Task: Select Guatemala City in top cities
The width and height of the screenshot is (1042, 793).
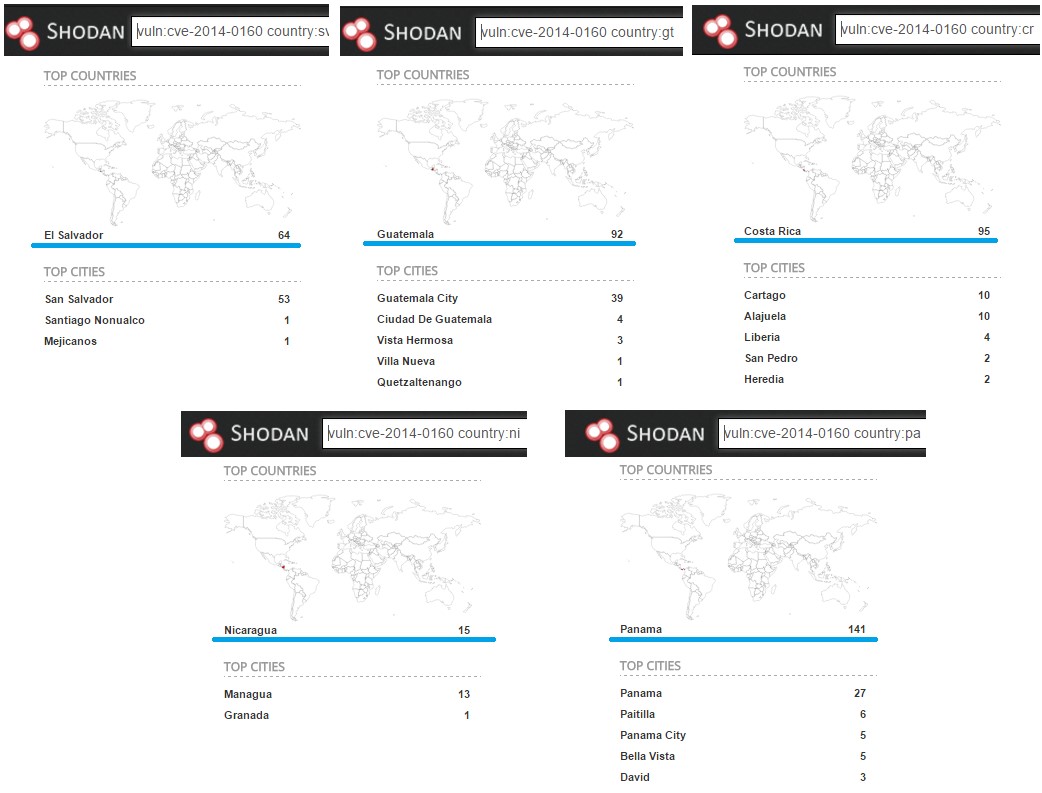Action: click(x=417, y=298)
